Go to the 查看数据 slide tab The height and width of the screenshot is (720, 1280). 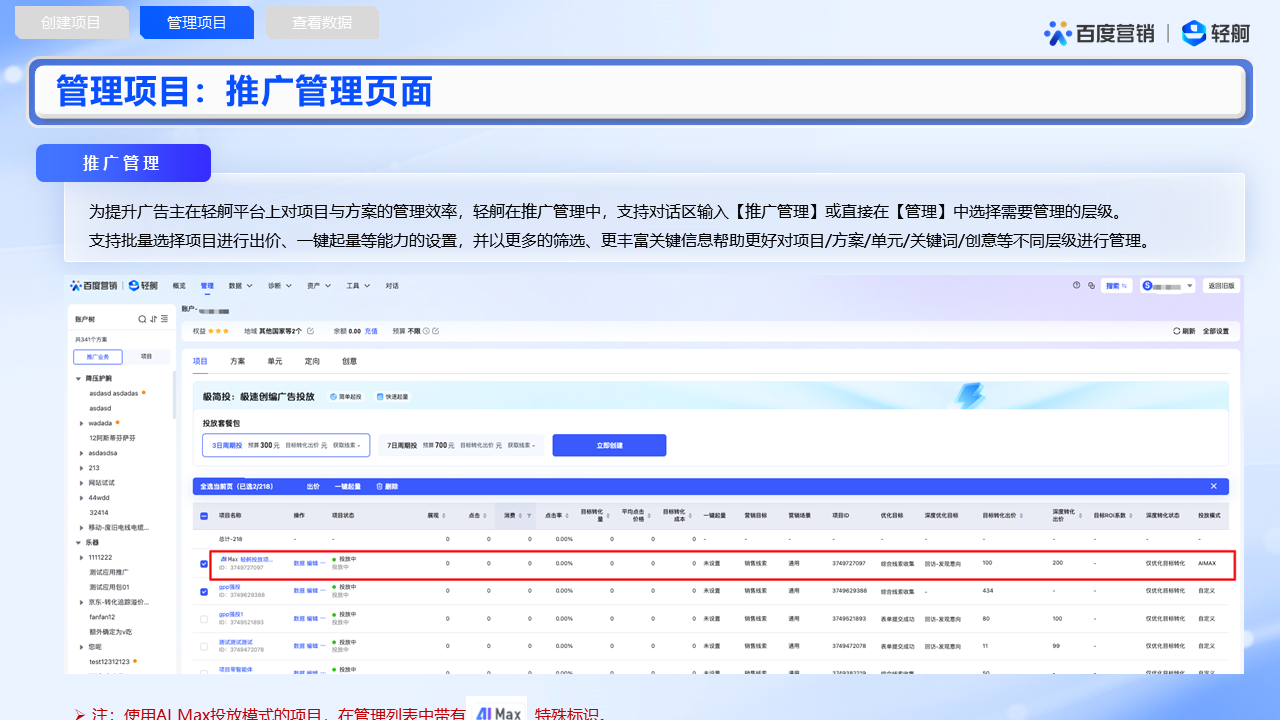tap(322, 22)
